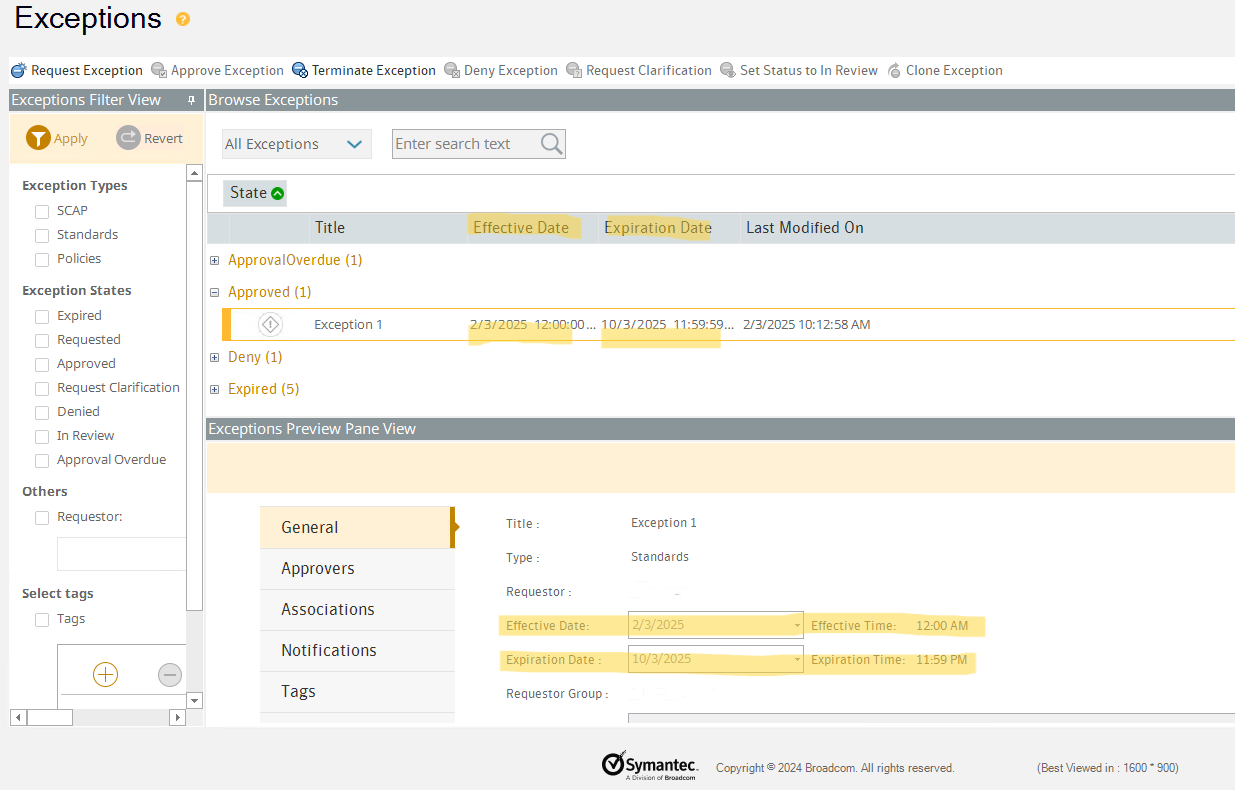The image size is (1235, 790).
Task: Check the Approved exception state filter
Action: coord(42,364)
